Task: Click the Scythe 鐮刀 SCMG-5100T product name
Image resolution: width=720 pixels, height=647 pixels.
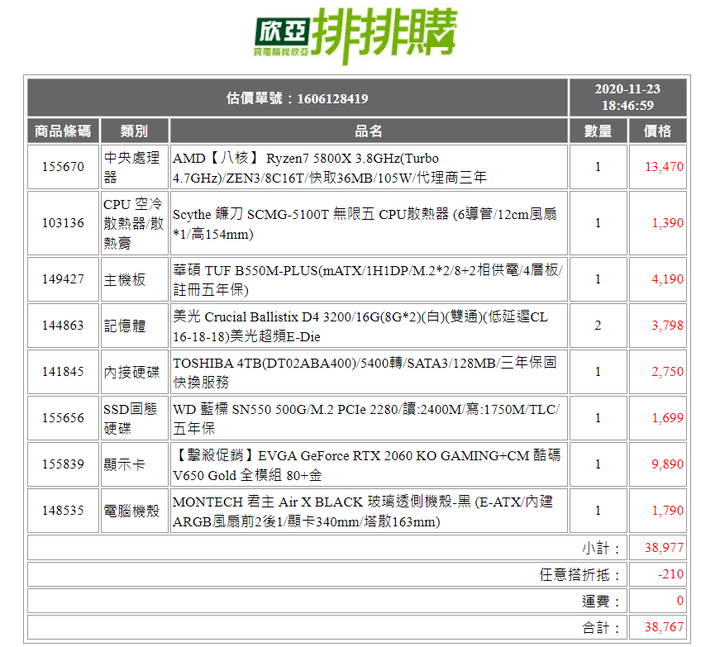Action: pyautogui.click(x=365, y=224)
